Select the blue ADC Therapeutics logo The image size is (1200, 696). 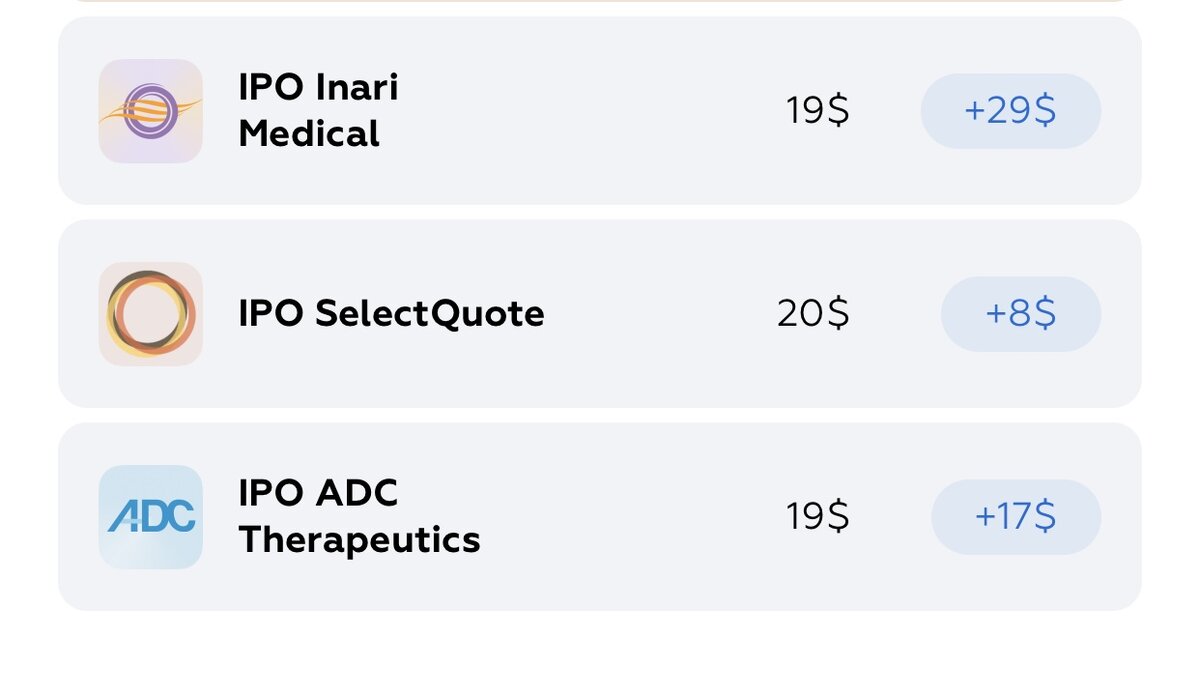[x=151, y=517]
